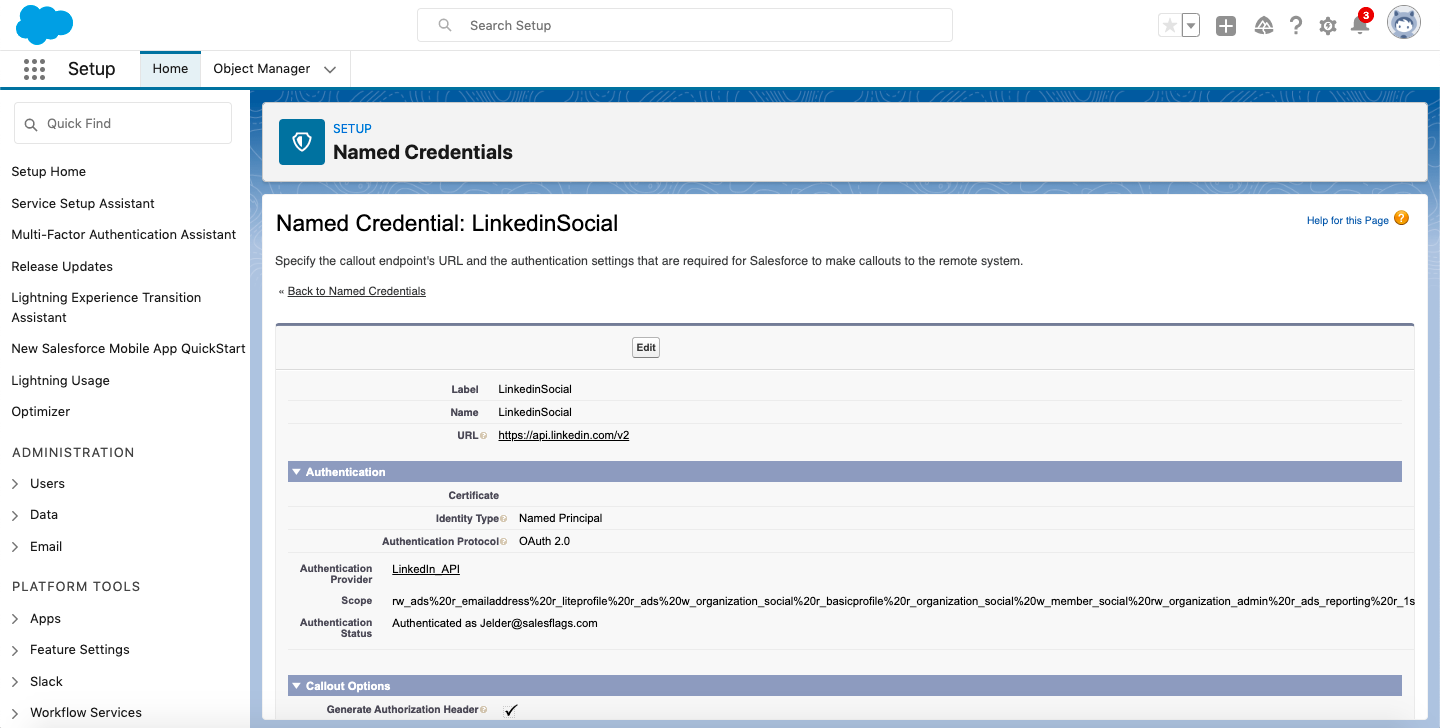Click the magnifier icon in Quick Find

(x=31, y=124)
